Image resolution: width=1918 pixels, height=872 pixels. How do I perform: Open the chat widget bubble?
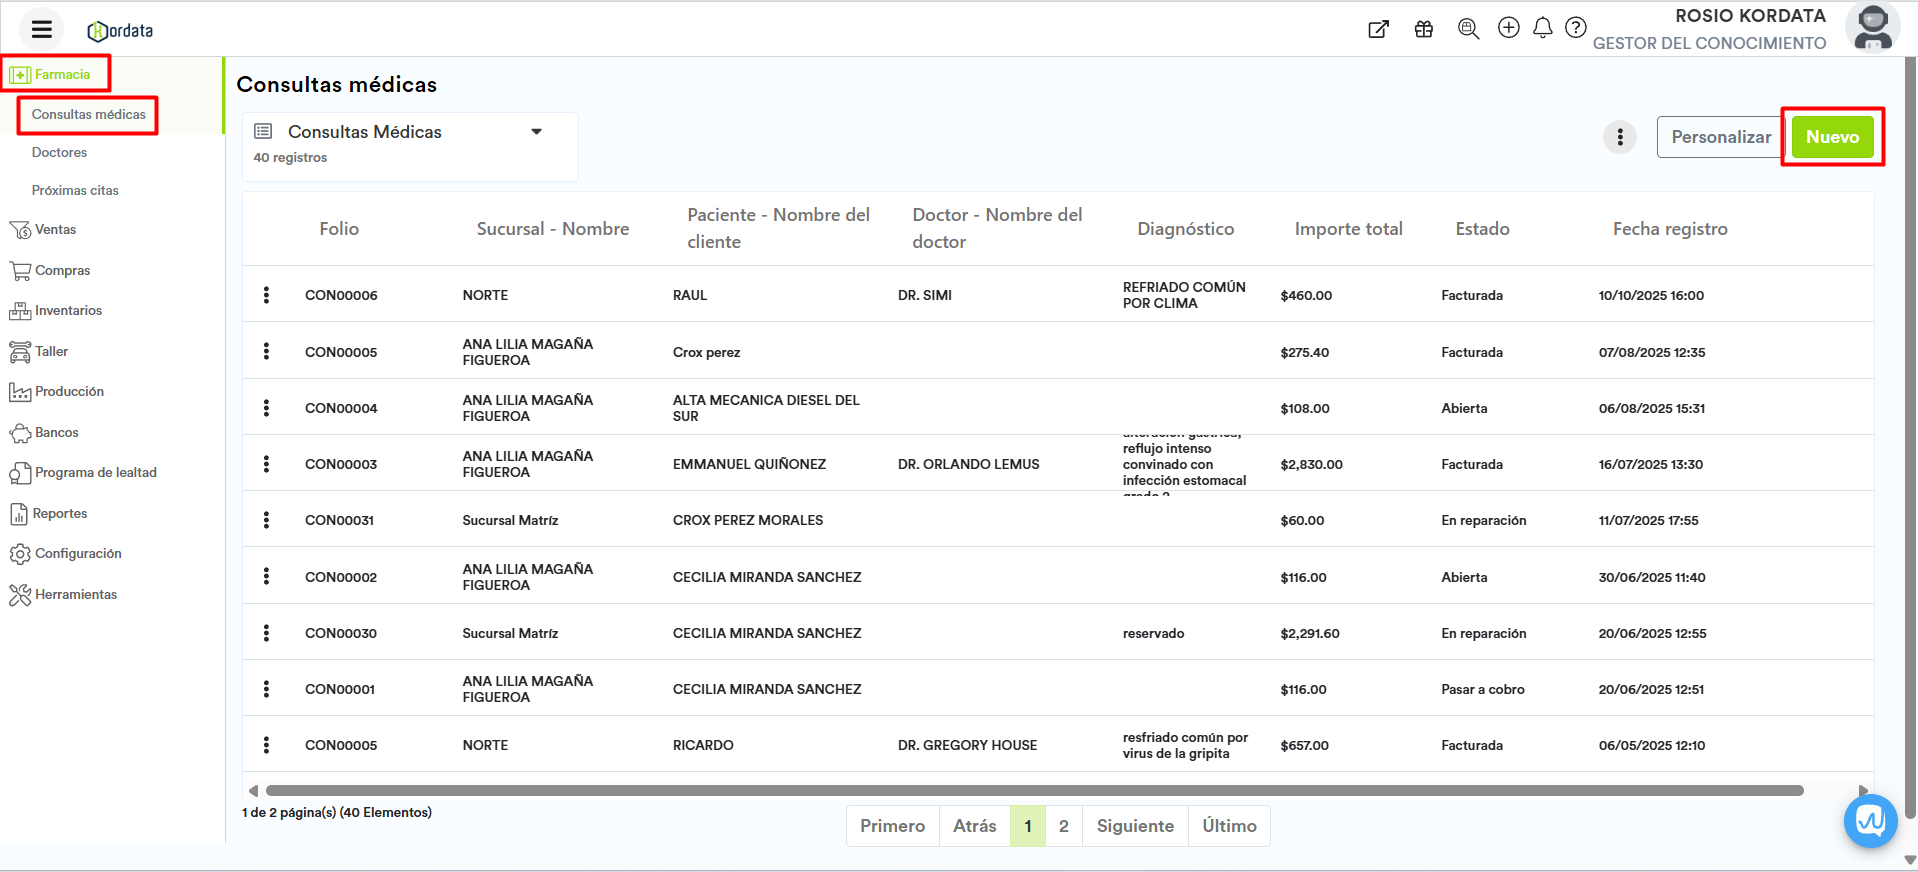point(1869,821)
